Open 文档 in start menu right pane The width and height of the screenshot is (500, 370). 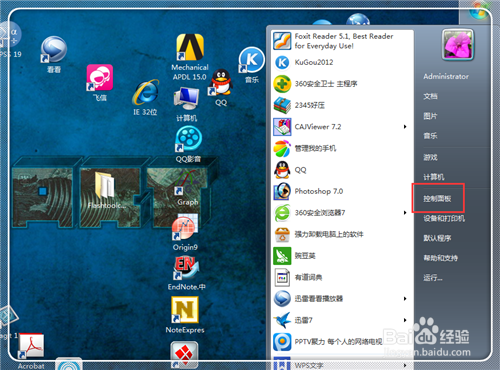pos(430,96)
